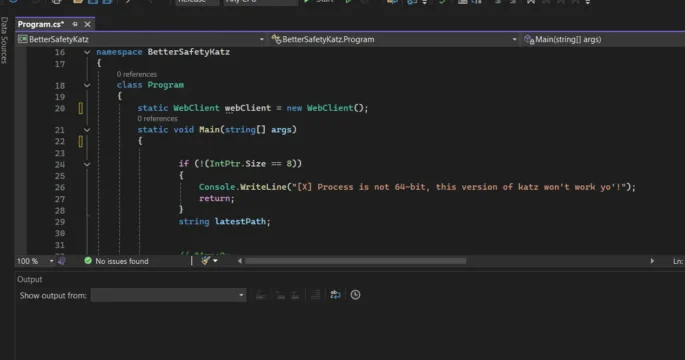Click the method icon beside Main(string[] args)
685x360 pixels.
[529, 40]
